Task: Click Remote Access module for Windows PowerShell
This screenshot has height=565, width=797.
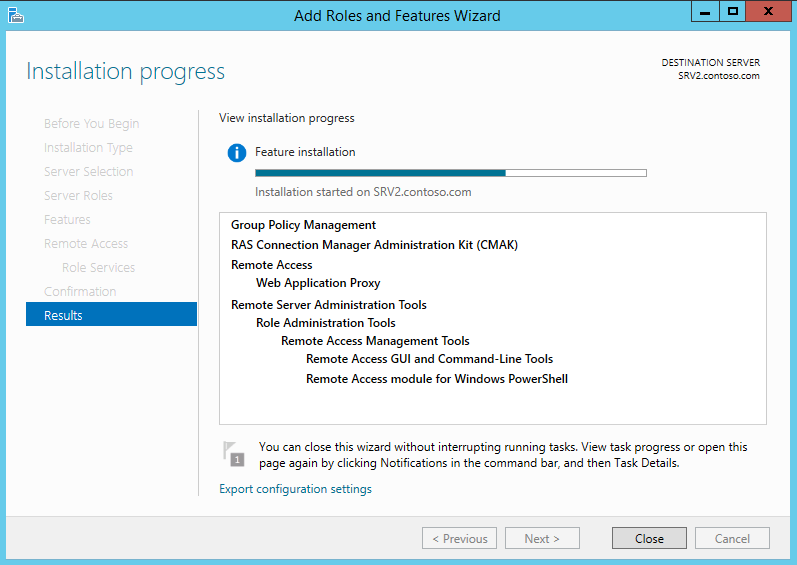Action: click(x=437, y=379)
